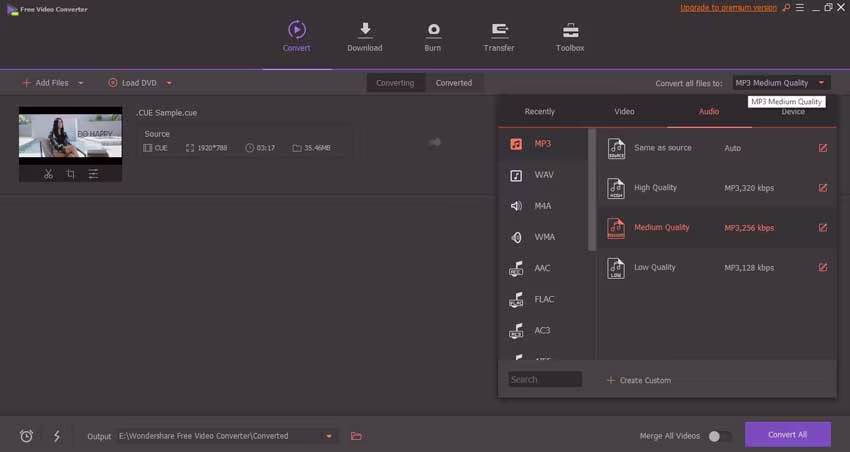
Task: Click the video thumbnail preview
Action: [70, 135]
